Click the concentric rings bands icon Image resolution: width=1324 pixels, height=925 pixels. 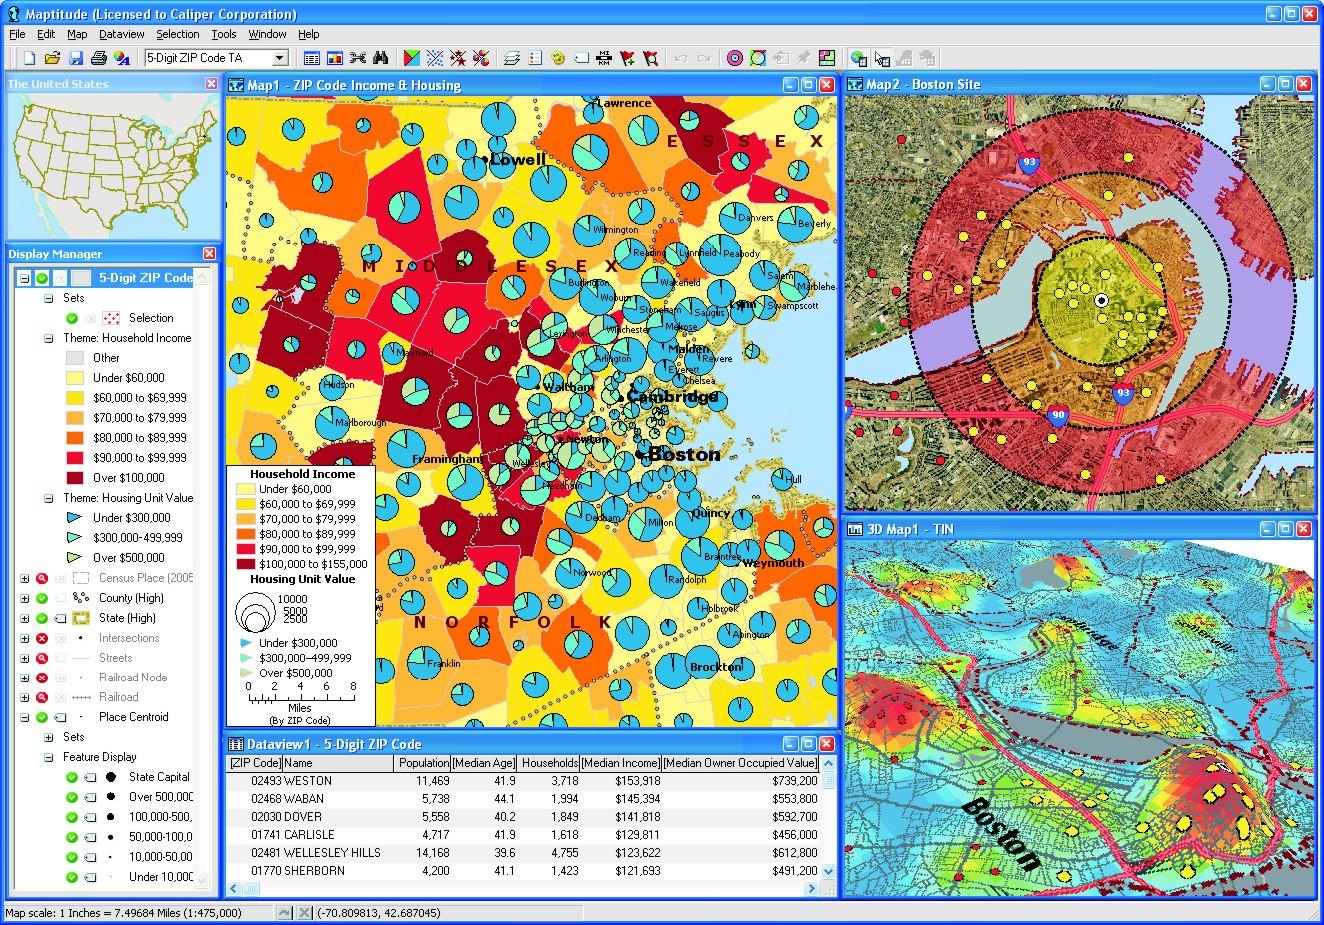[735, 58]
